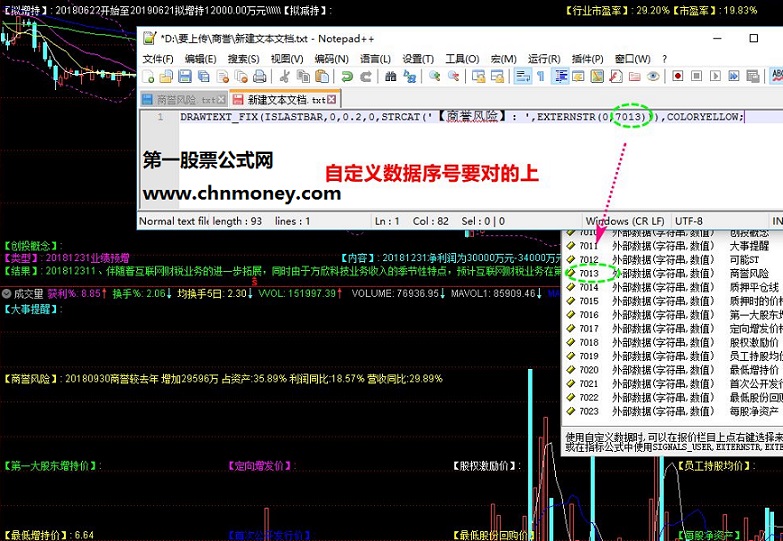
Task: Open the Replace dialog icon
Action: 409,76
